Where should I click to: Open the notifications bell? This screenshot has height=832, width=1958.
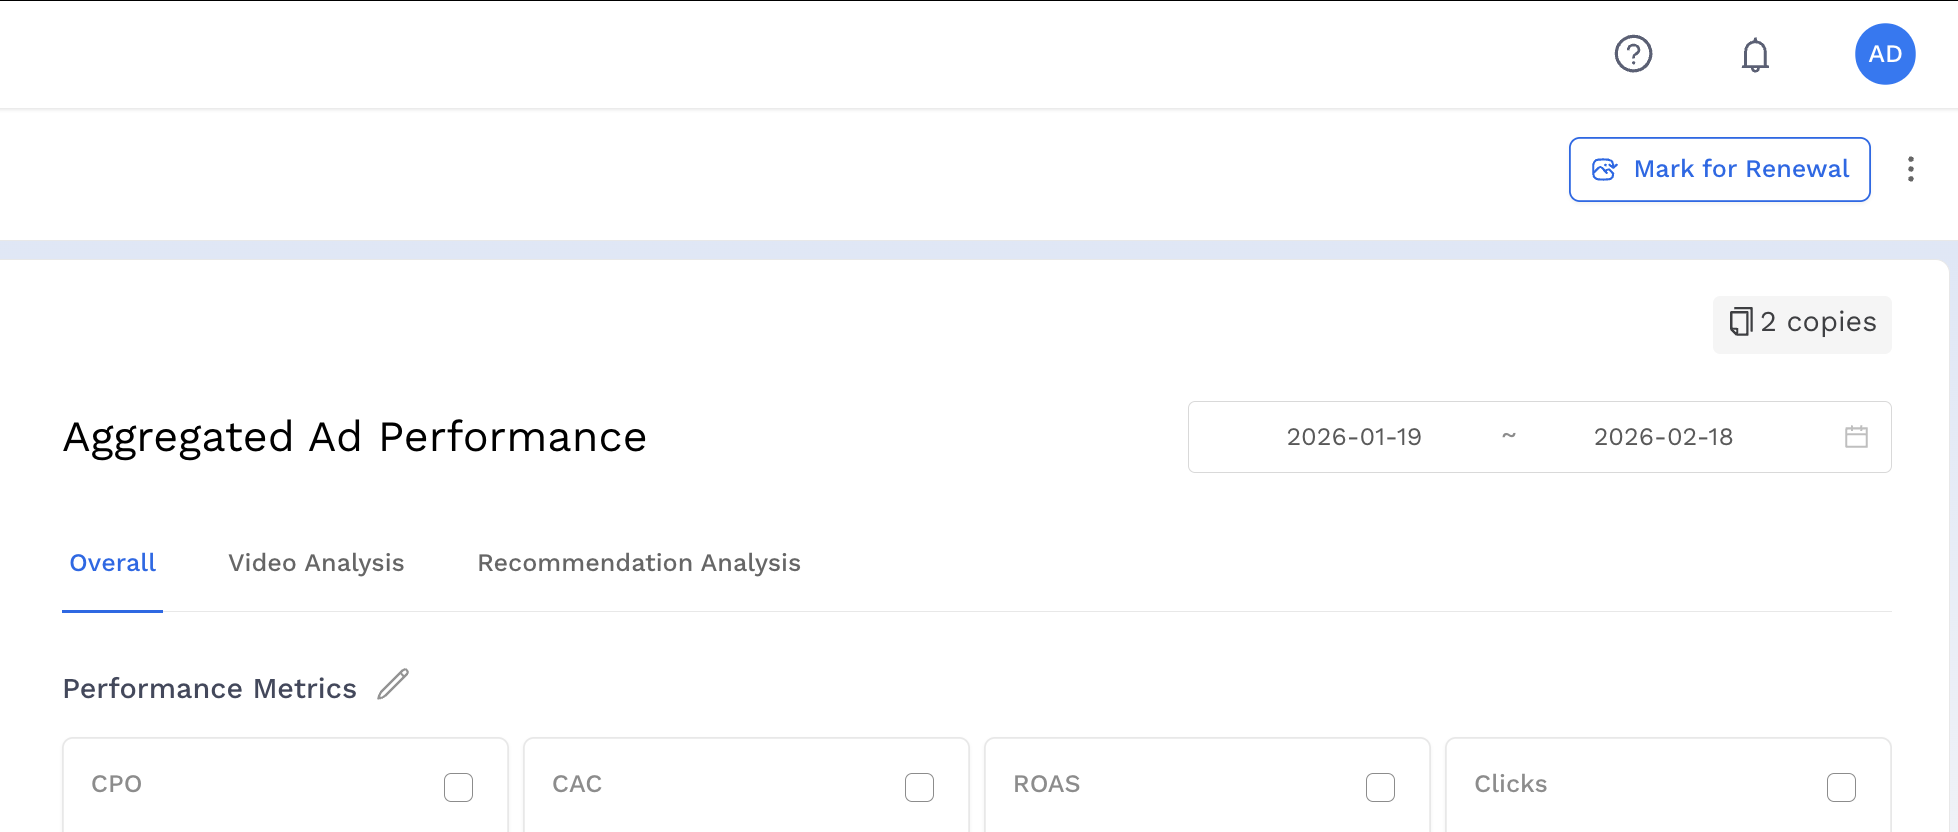1756,54
